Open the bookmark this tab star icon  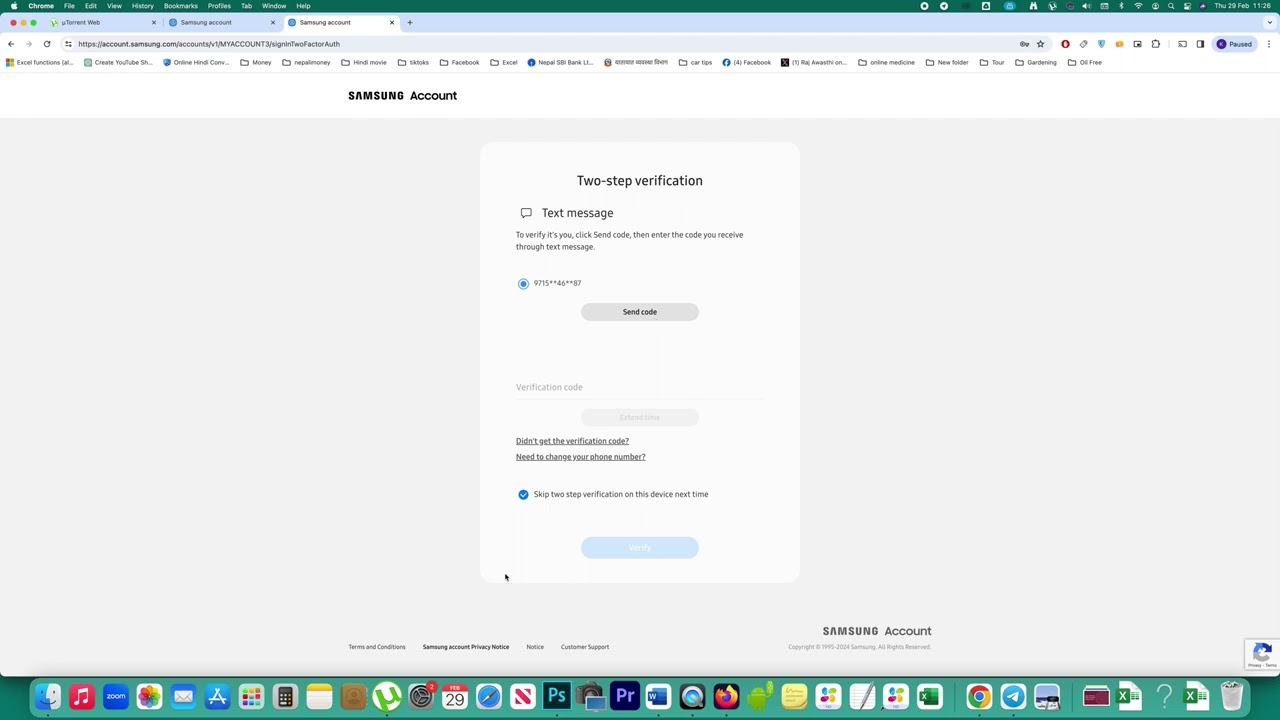[x=1041, y=44]
